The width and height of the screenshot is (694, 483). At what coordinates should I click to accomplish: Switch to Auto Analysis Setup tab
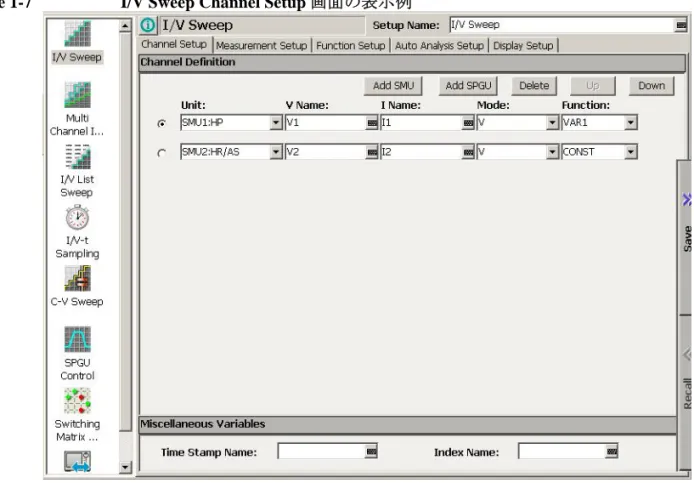(439, 46)
